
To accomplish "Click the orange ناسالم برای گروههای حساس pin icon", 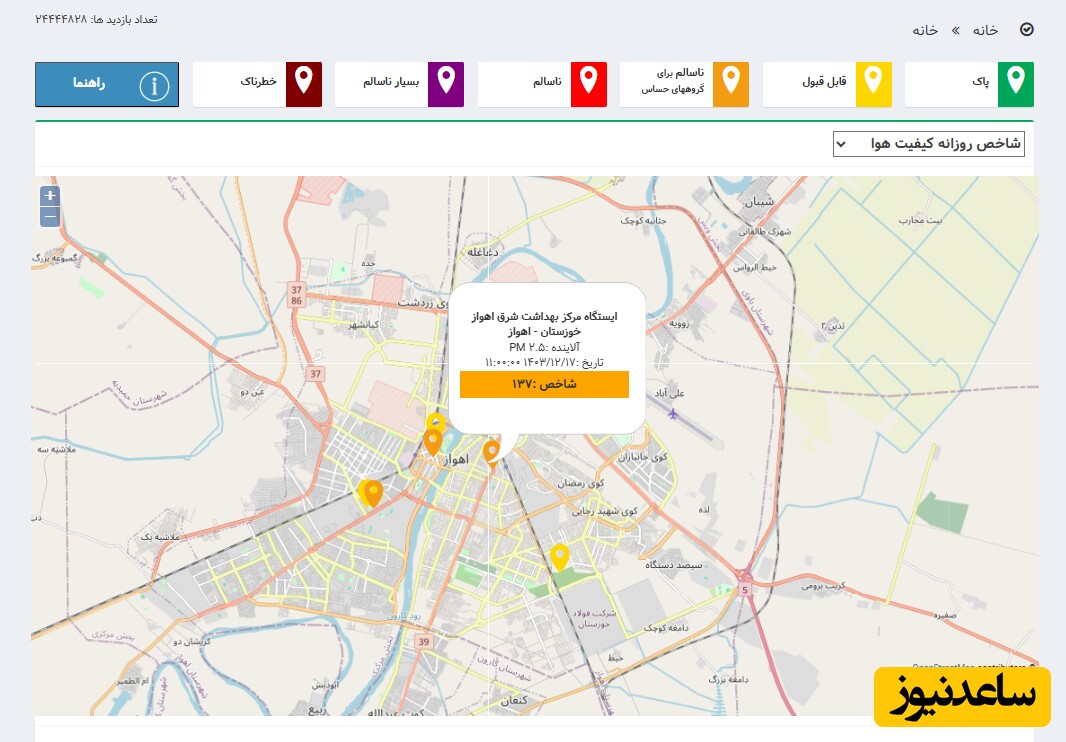I will pos(731,84).
